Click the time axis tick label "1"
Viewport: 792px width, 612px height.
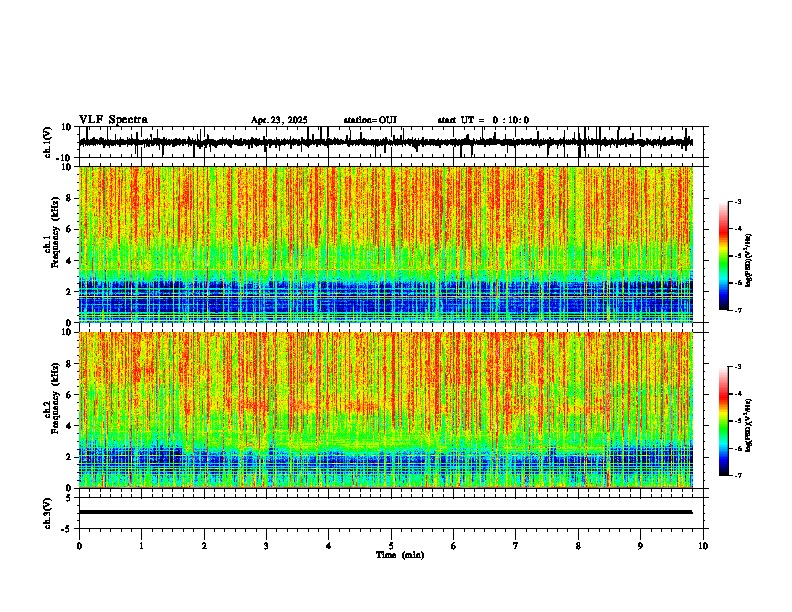tap(141, 546)
